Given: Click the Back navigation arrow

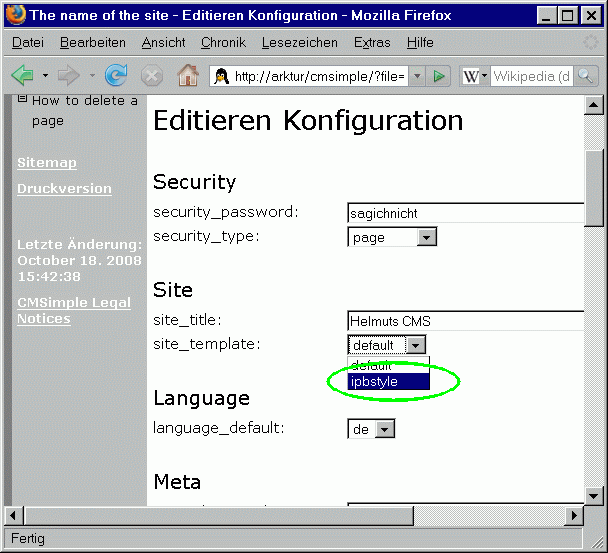Looking at the screenshot, I should click(x=22, y=76).
